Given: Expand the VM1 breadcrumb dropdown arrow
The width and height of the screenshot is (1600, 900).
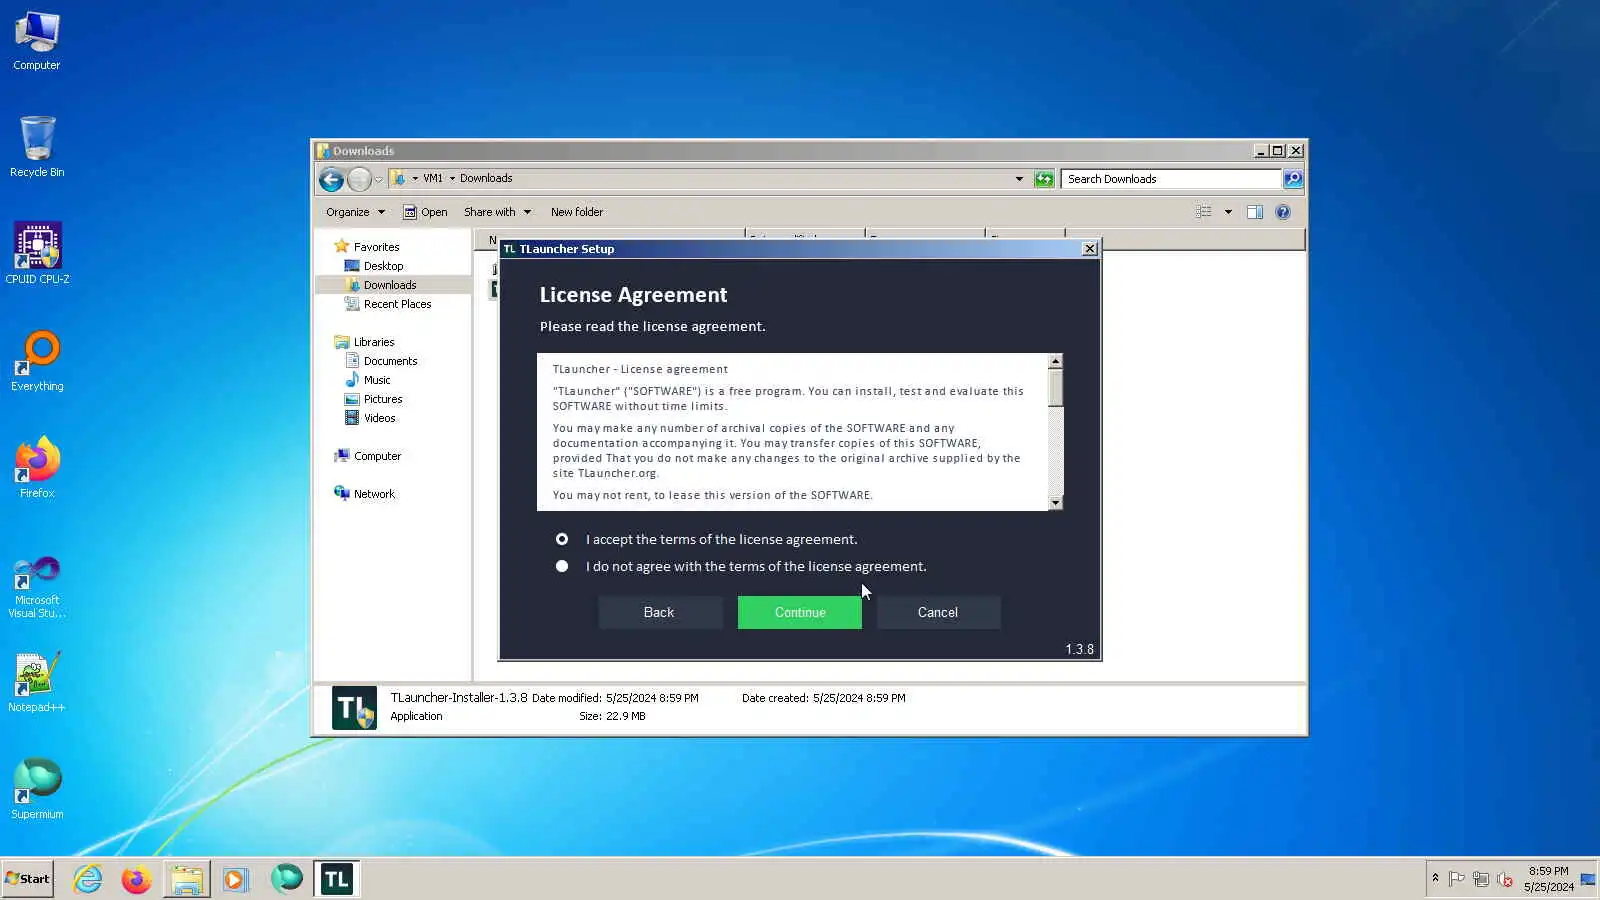Looking at the screenshot, I should 452,179.
